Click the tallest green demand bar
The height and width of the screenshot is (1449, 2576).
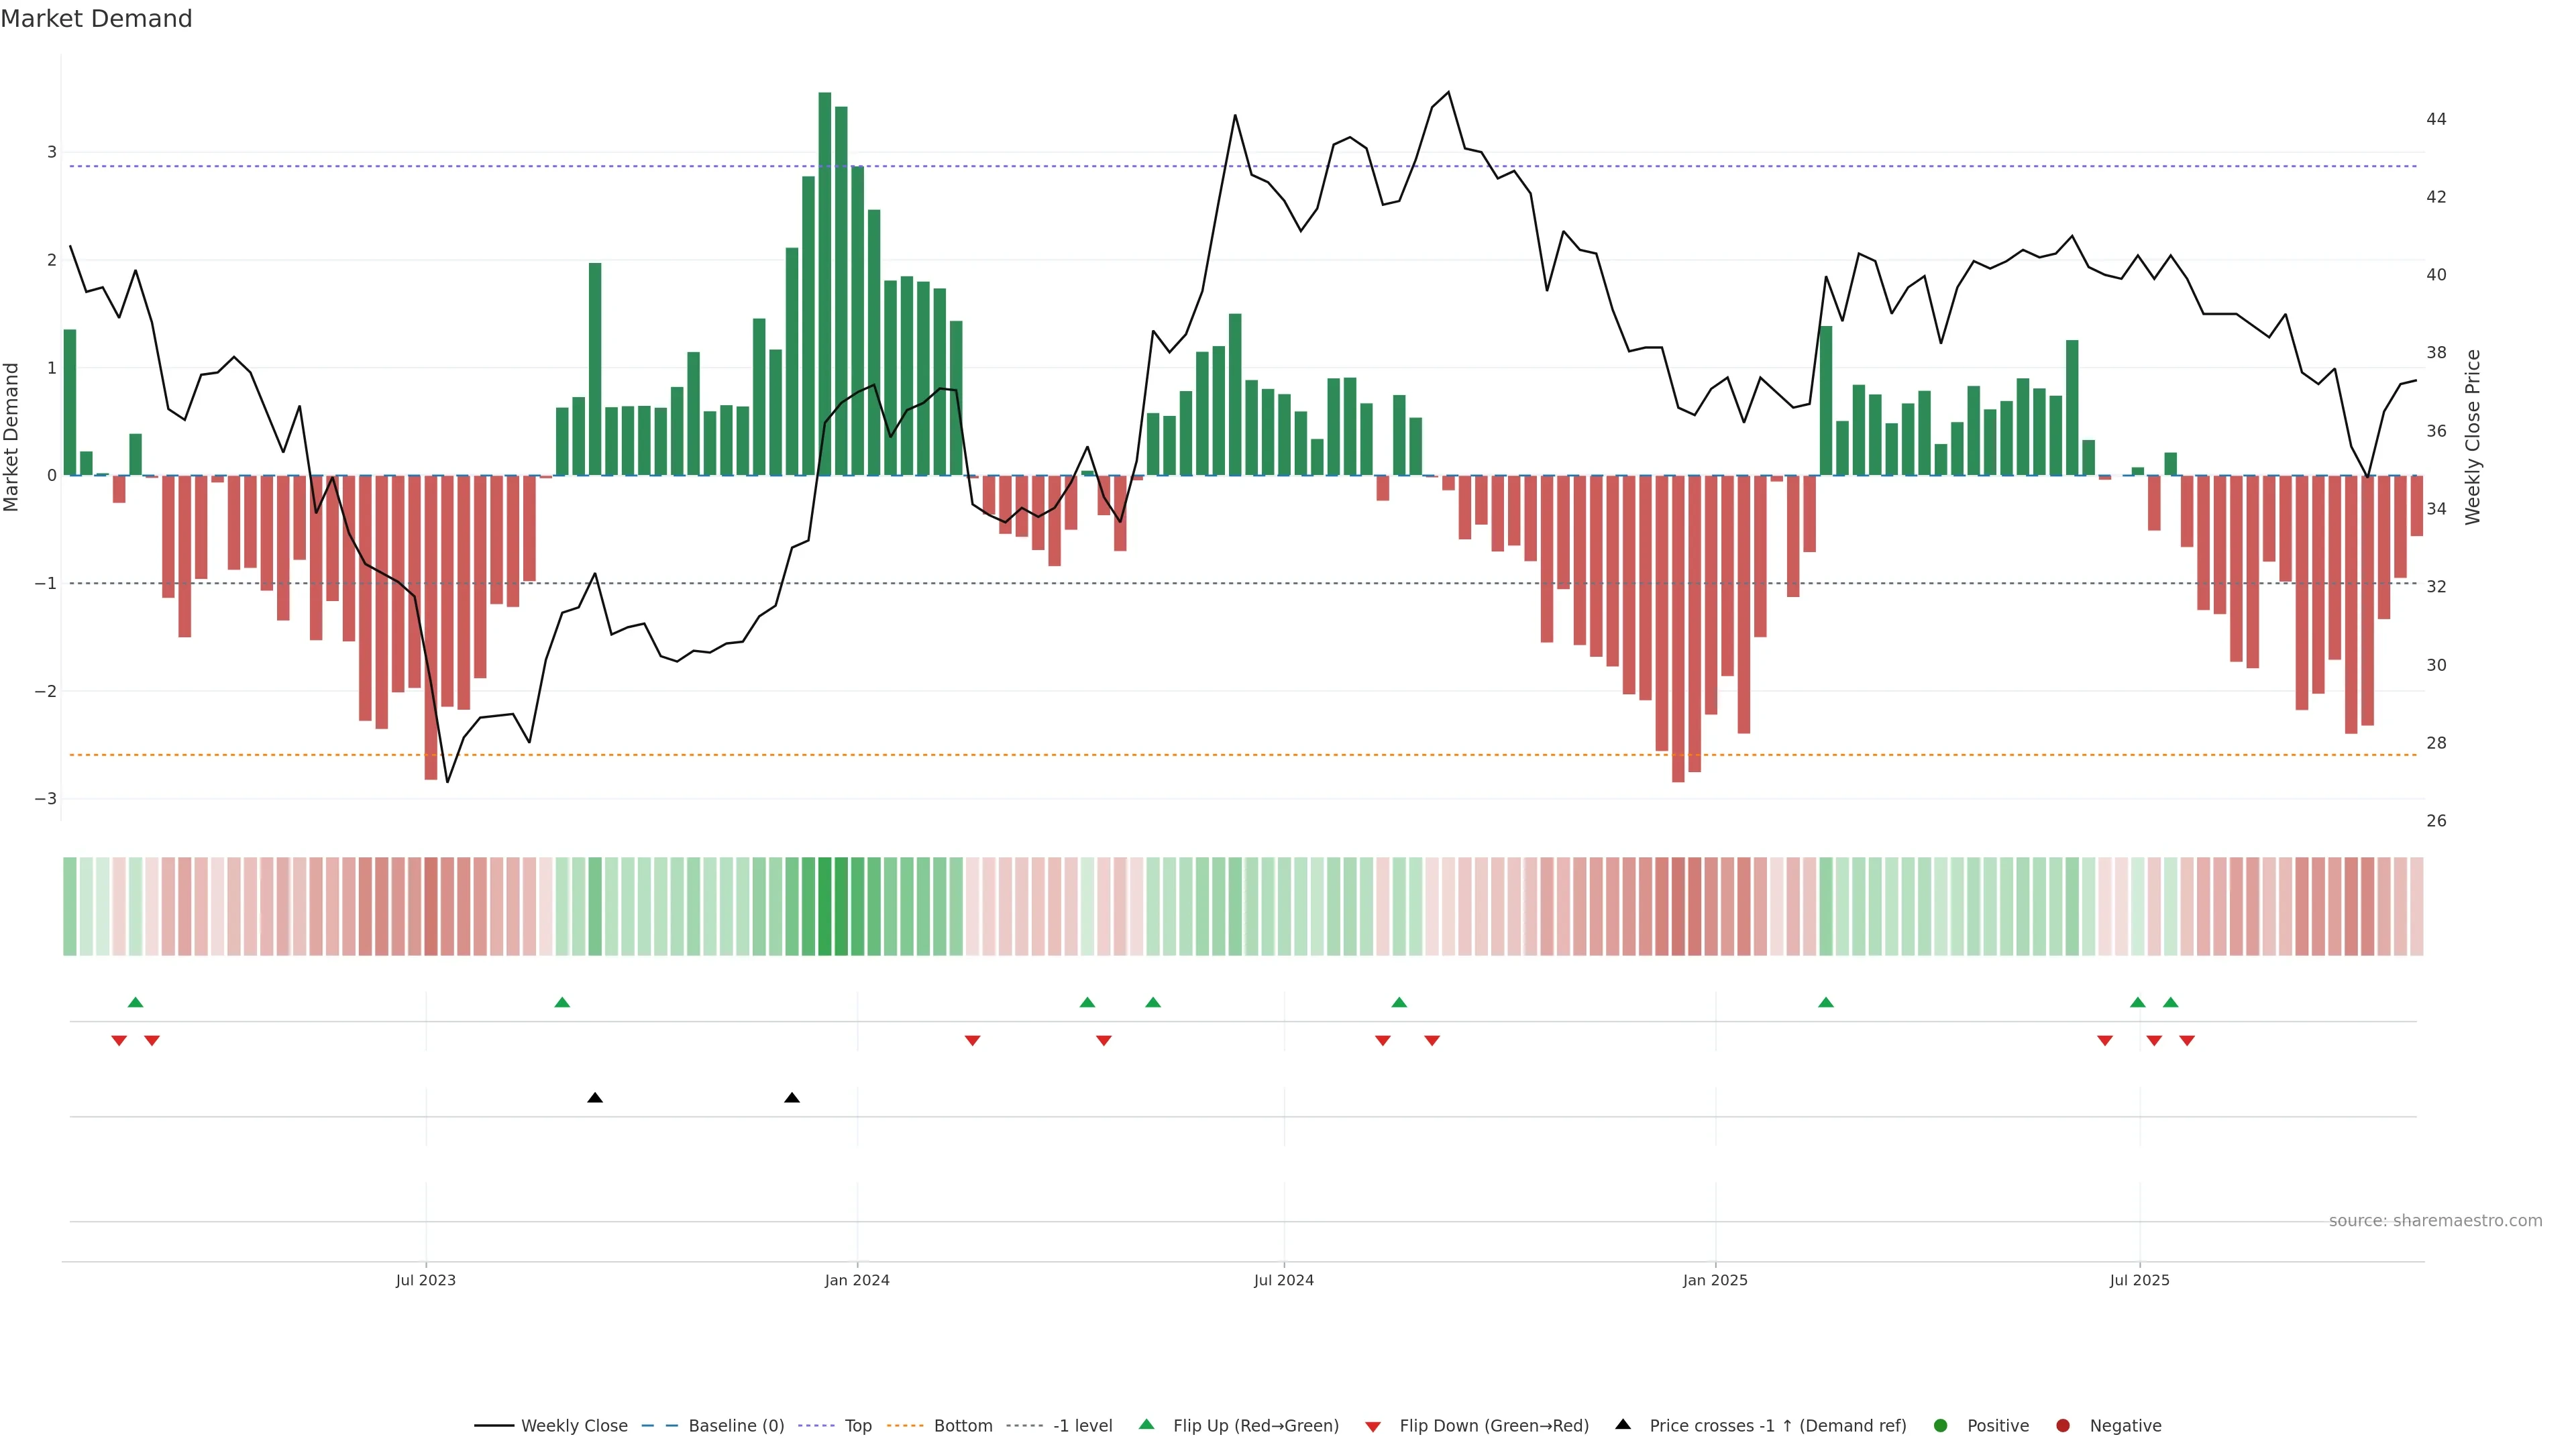click(825, 284)
